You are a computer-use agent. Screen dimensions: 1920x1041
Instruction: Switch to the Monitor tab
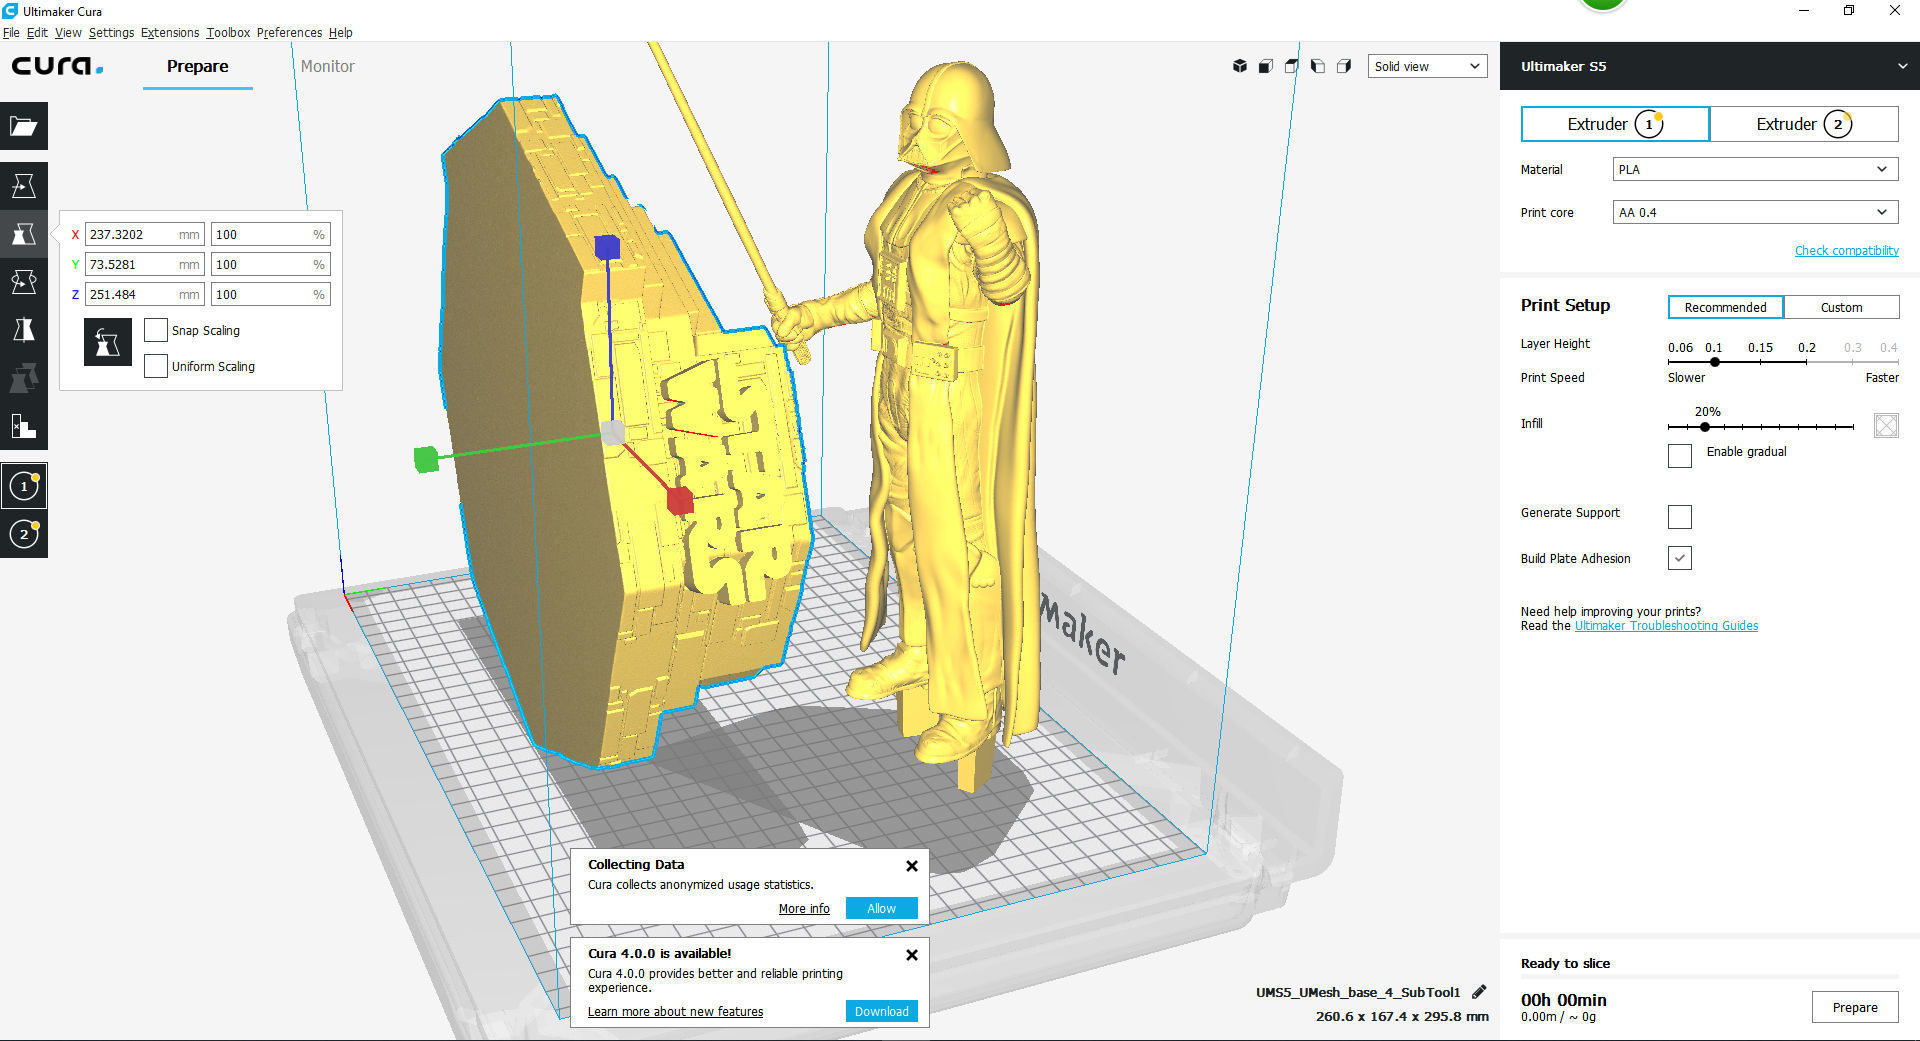(x=327, y=66)
